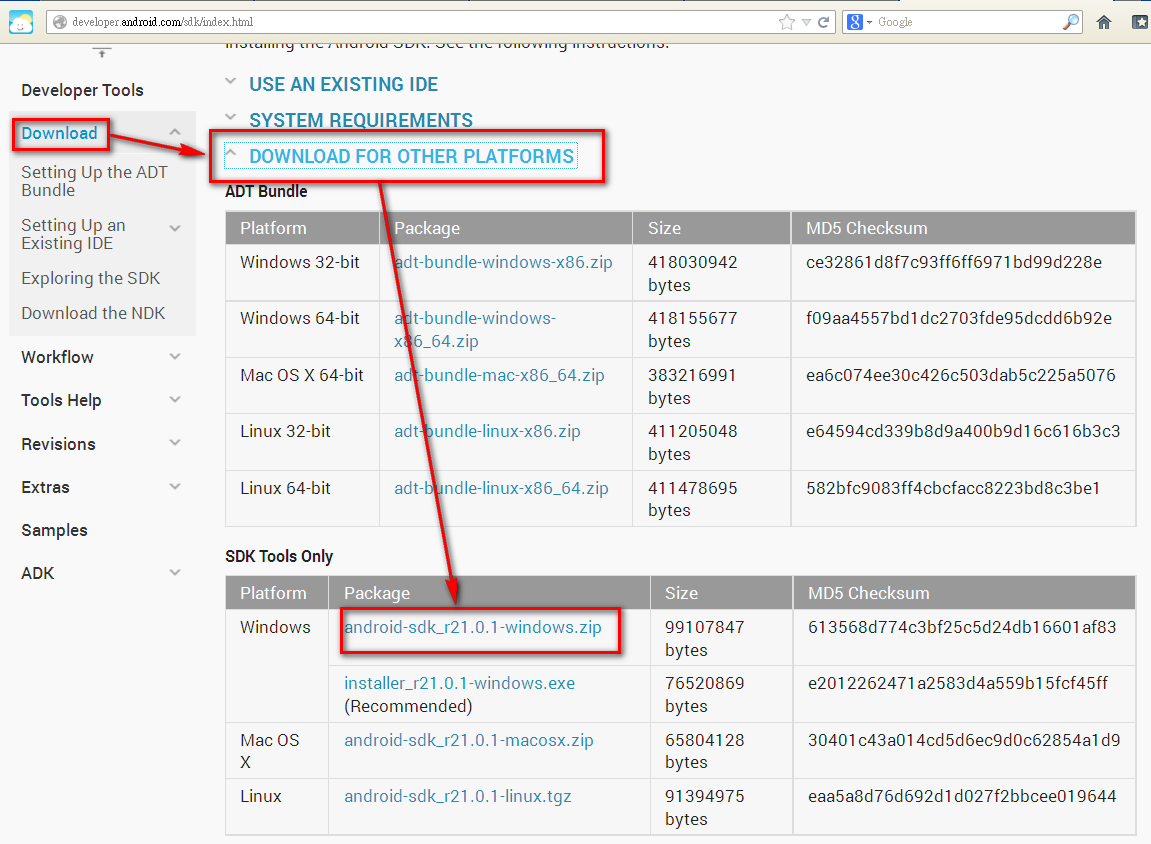The width and height of the screenshot is (1151, 844).
Task: Select checksum 613568d774c3bf25c5d24db16601af83
Action: 962,627
